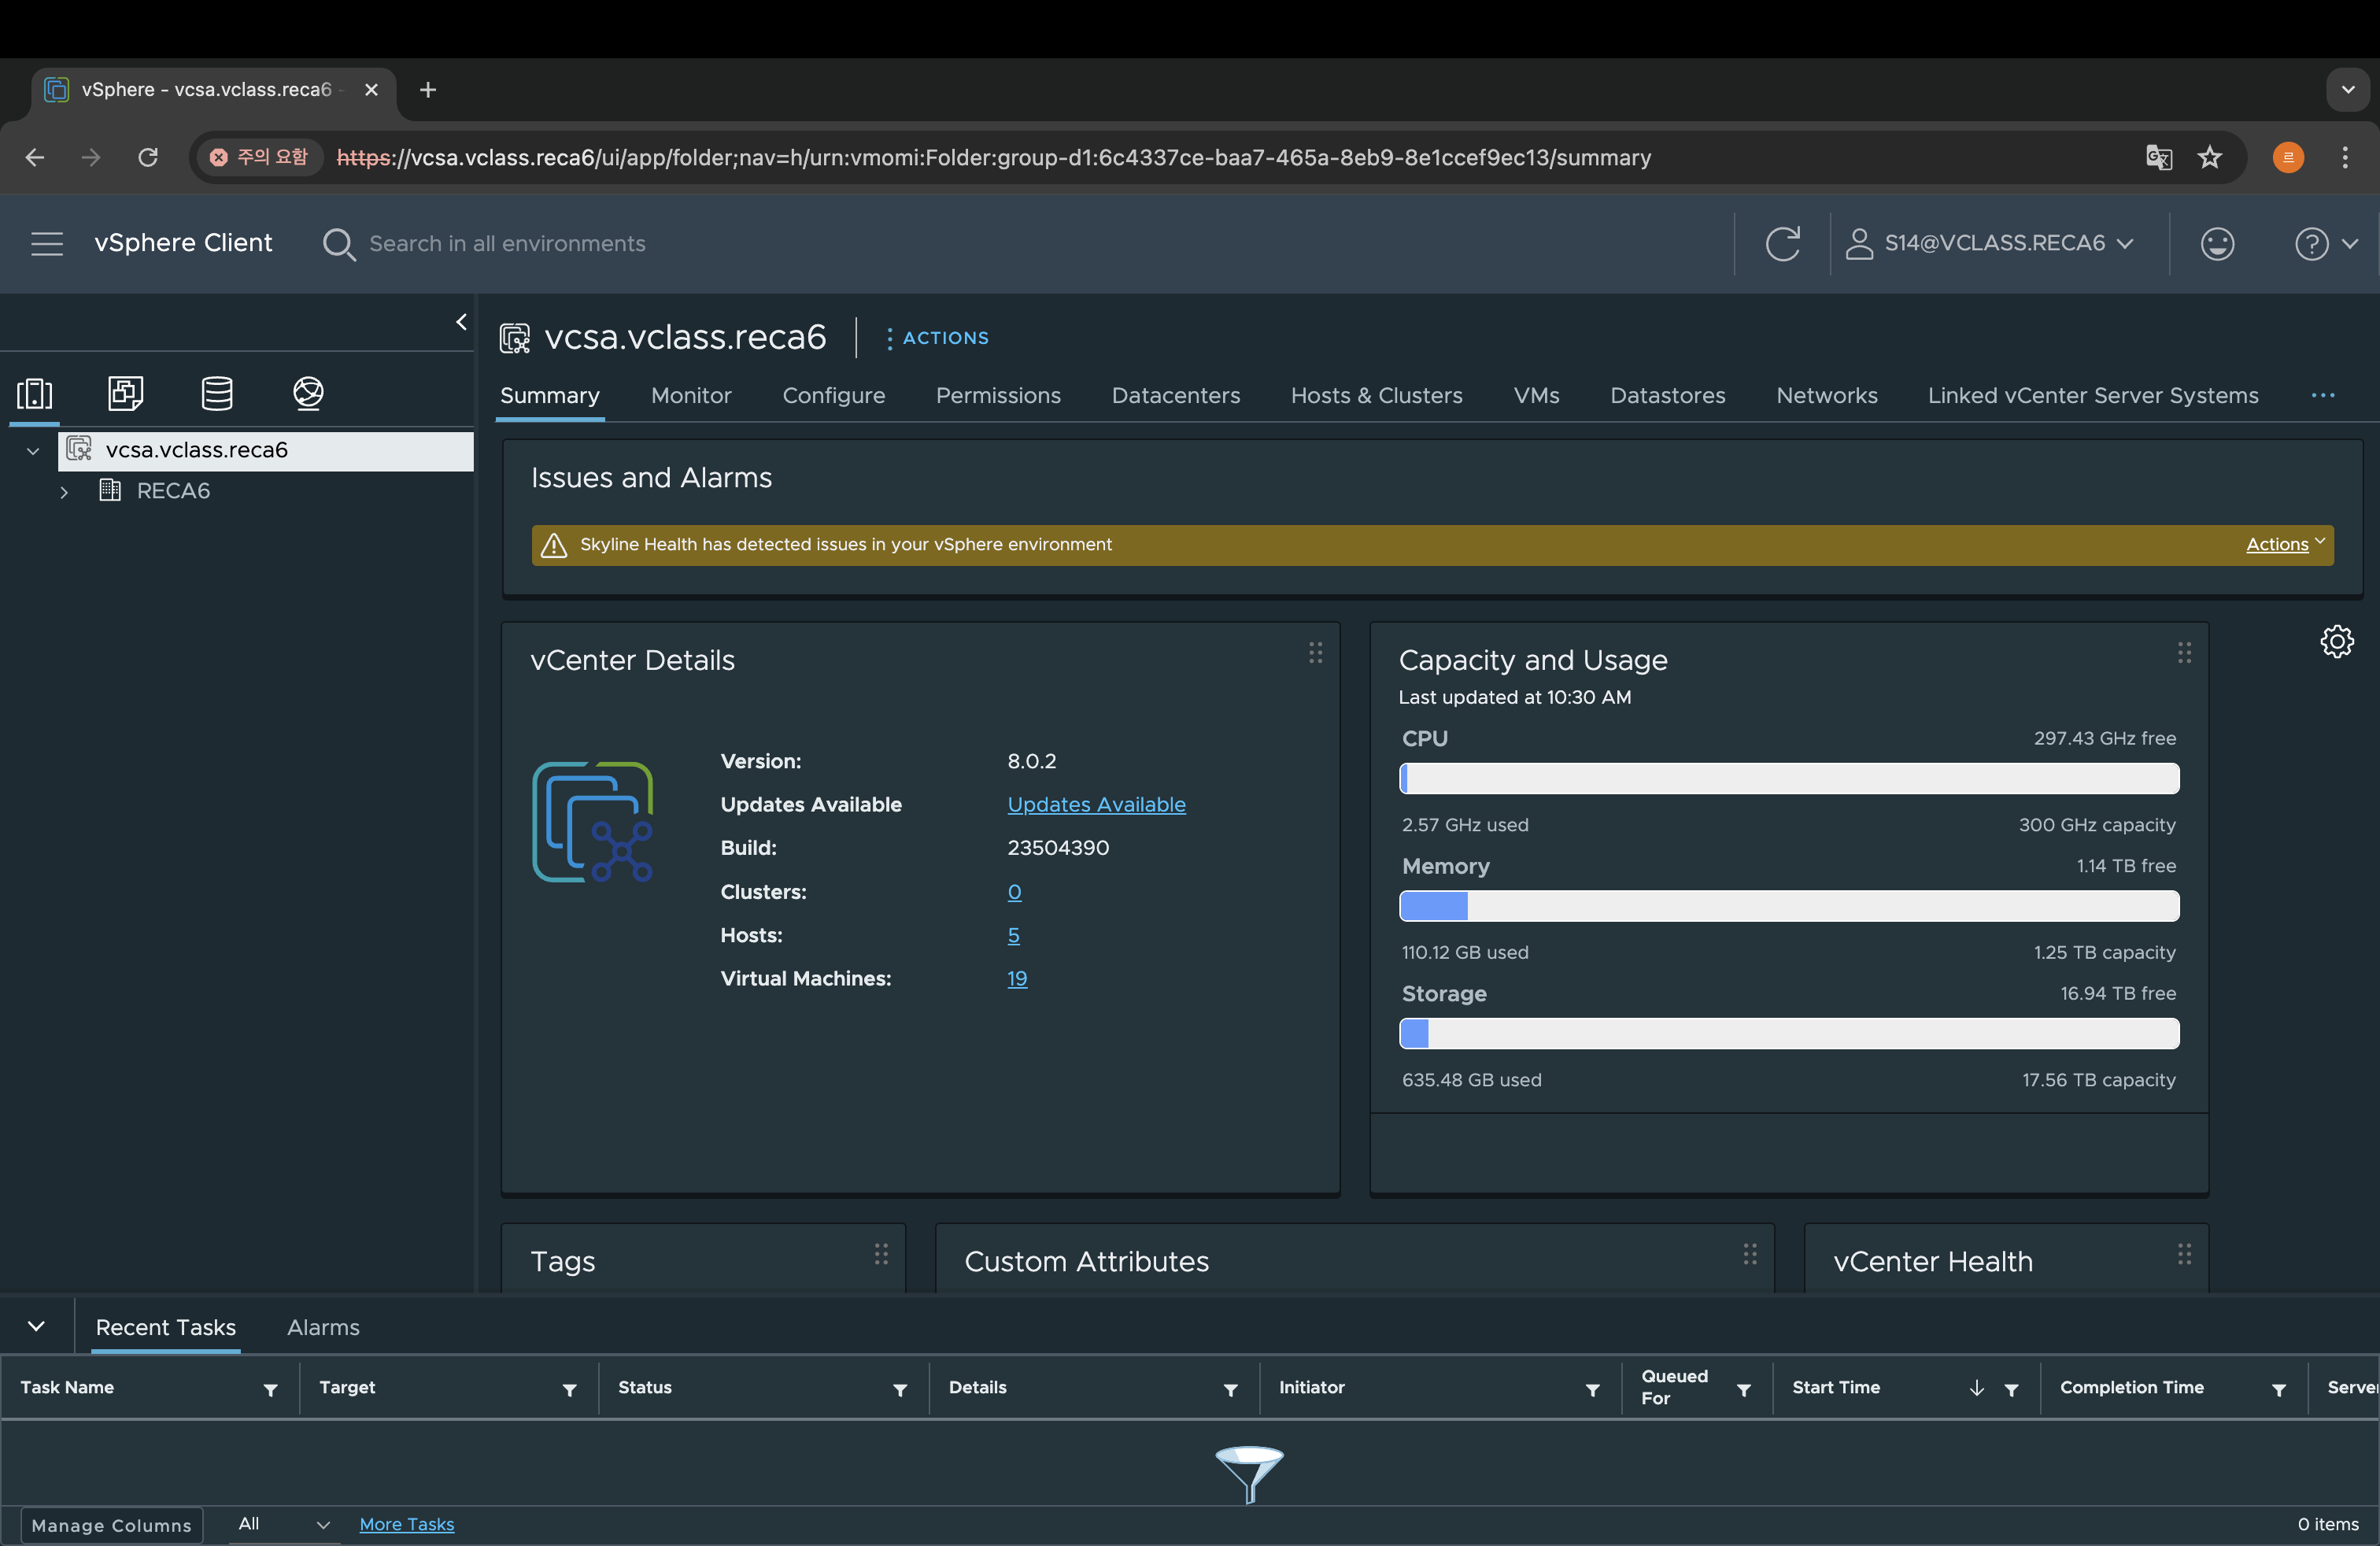
Task: Open the VMs and Templates inventory icon
Action: (125, 393)
